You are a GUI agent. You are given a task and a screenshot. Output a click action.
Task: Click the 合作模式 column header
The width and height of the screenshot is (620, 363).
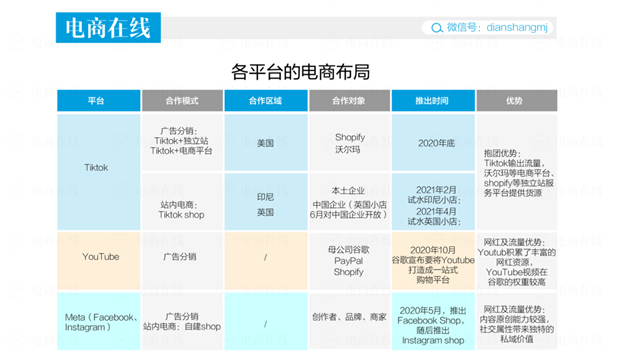182,100
